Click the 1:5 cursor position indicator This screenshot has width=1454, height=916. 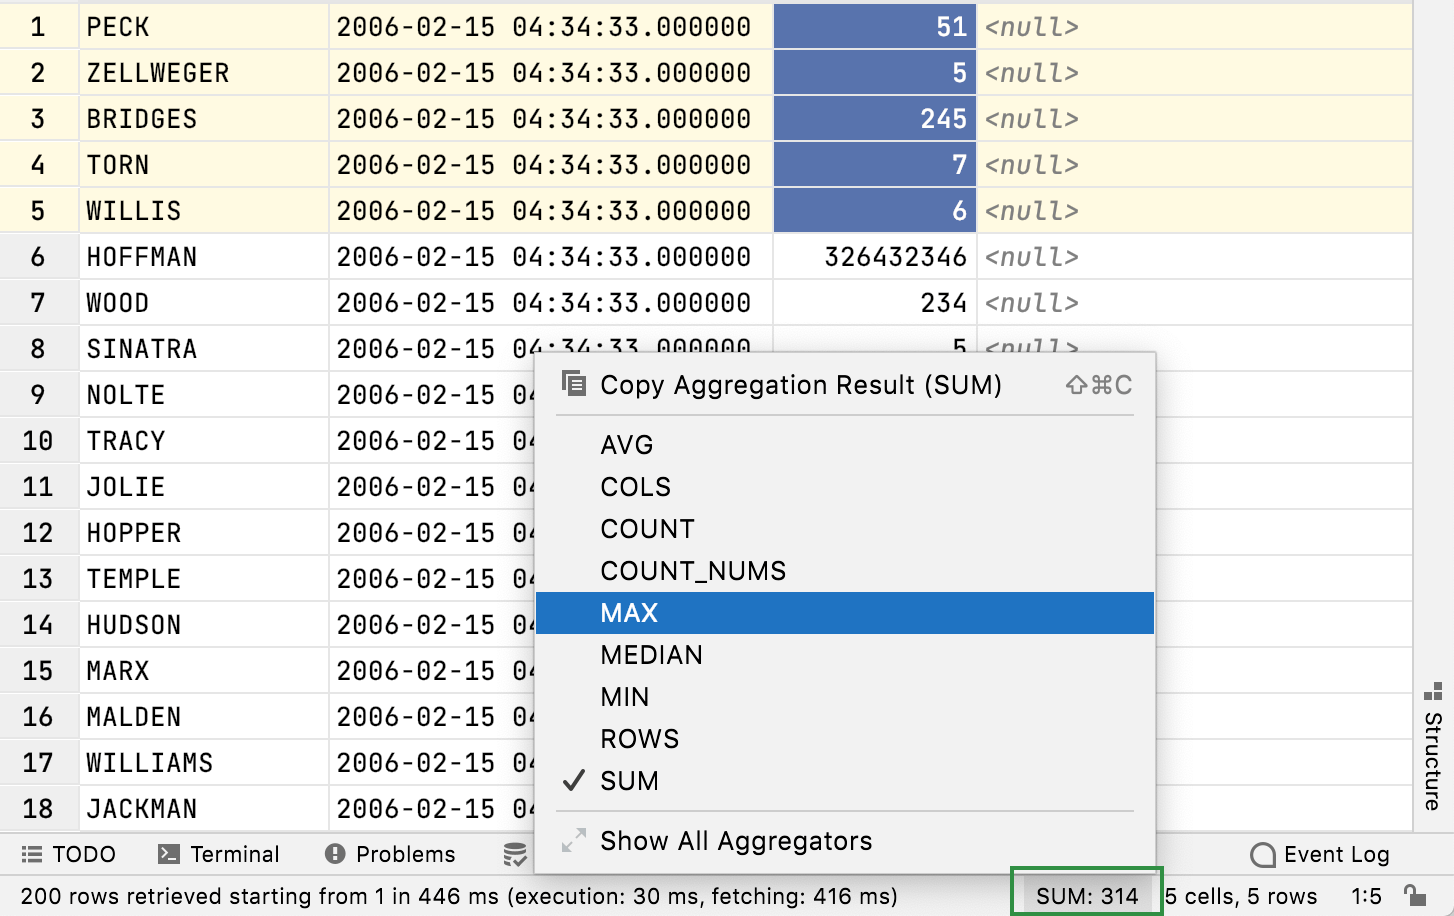coord(1366,896)
